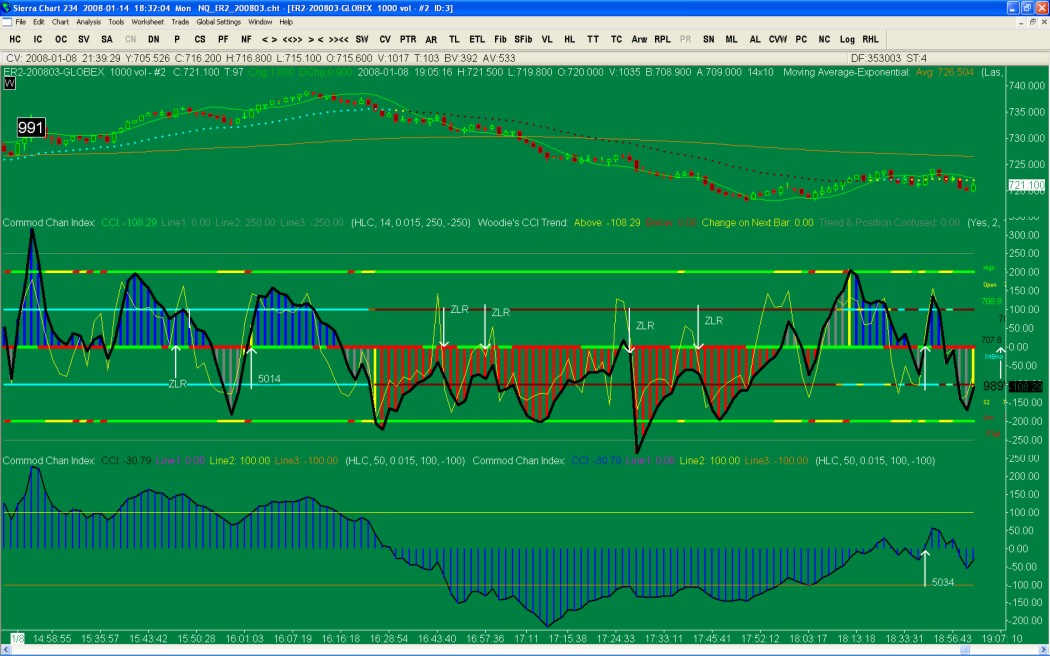
Task: Click the 5014 annotation text
Action: click(x=269, y=379)
